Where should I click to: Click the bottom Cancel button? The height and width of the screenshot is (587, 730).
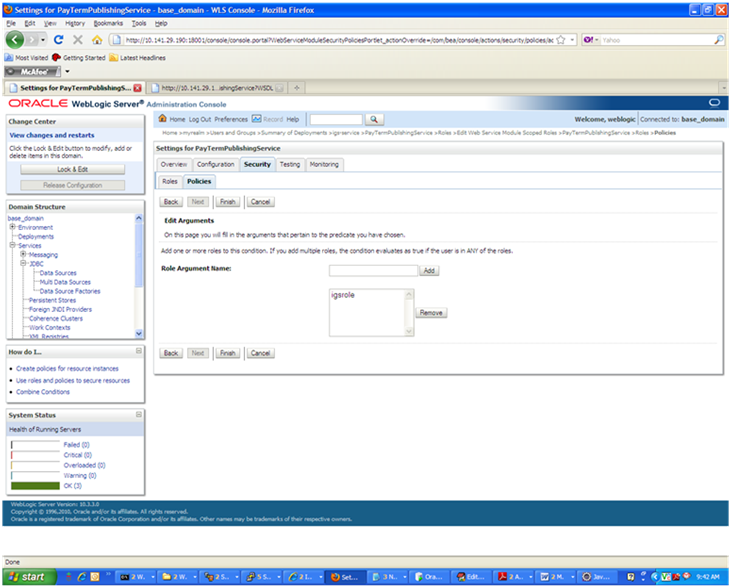(x=260, y=353)
